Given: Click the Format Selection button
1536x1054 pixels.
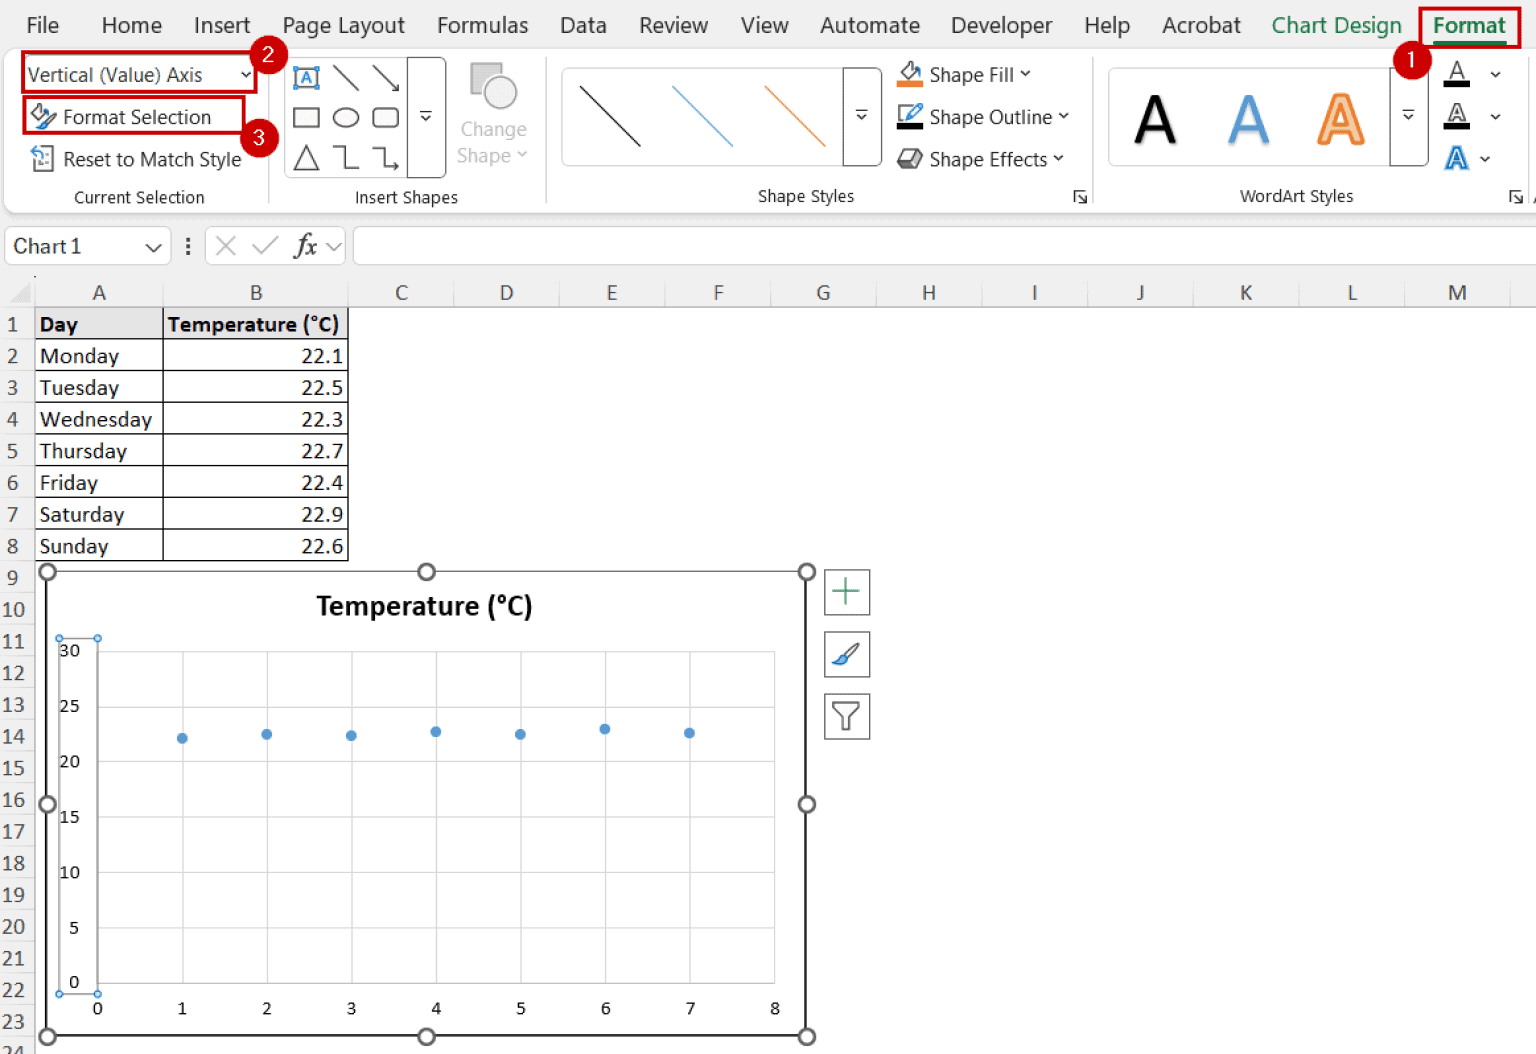Looking at the screenshot, I should [136, 116].
